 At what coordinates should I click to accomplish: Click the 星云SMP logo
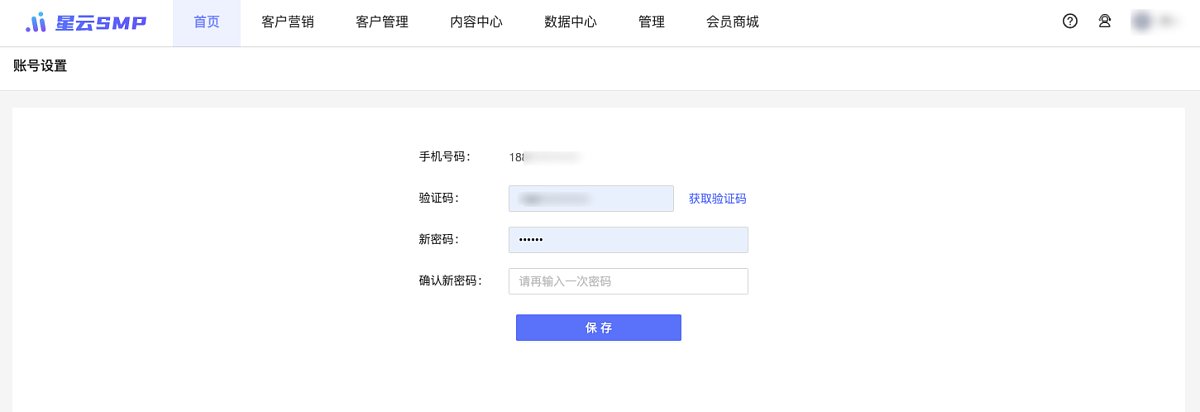(x=87, y=22)
